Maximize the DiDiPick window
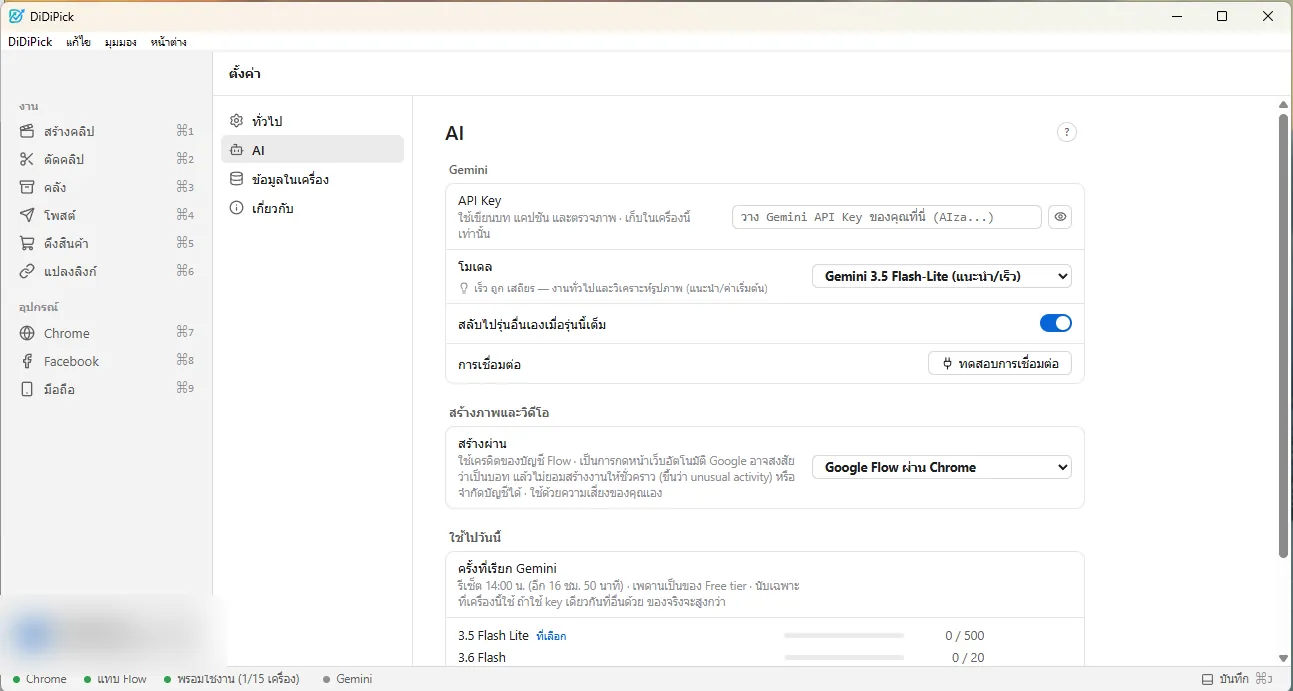 (x=1222, y=16)
